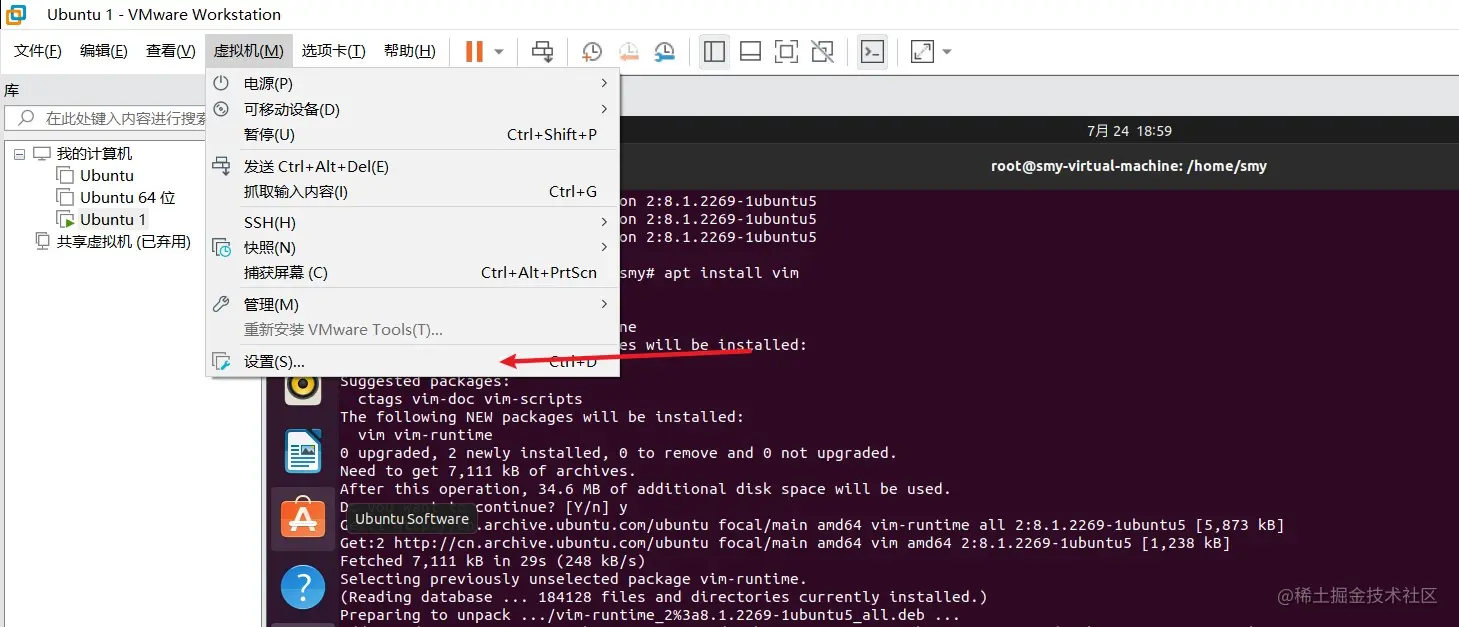Click the stretch guest display icon

922,51
